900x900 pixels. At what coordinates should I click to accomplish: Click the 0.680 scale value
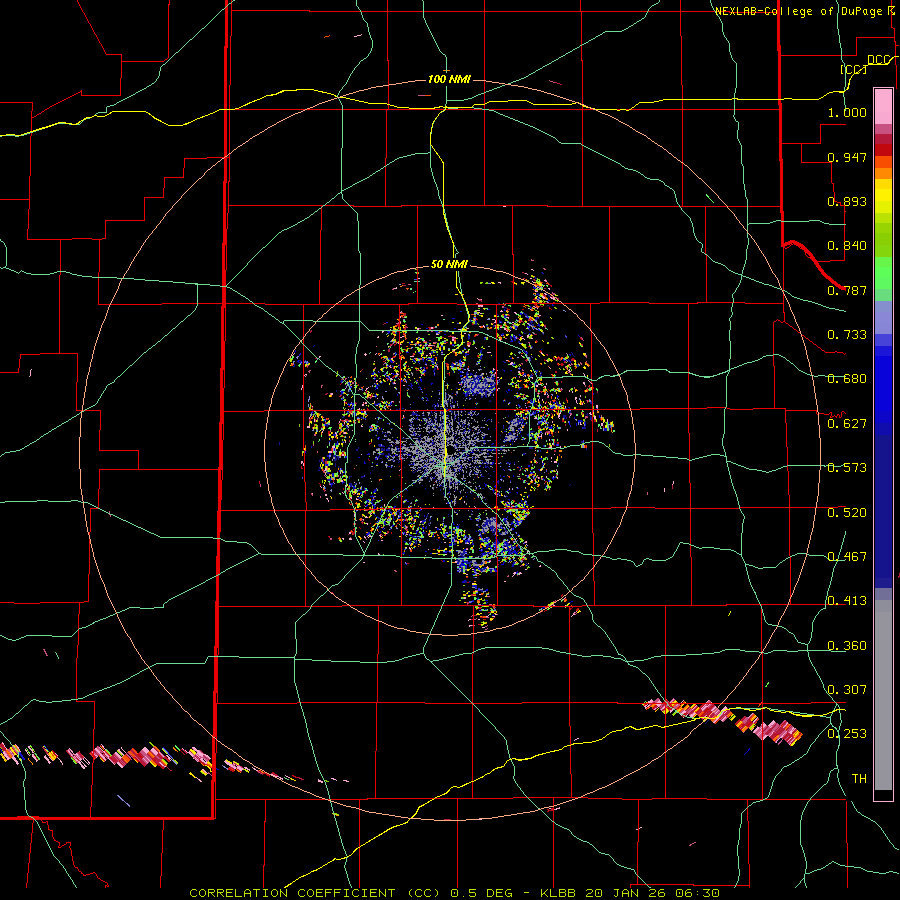847,379
